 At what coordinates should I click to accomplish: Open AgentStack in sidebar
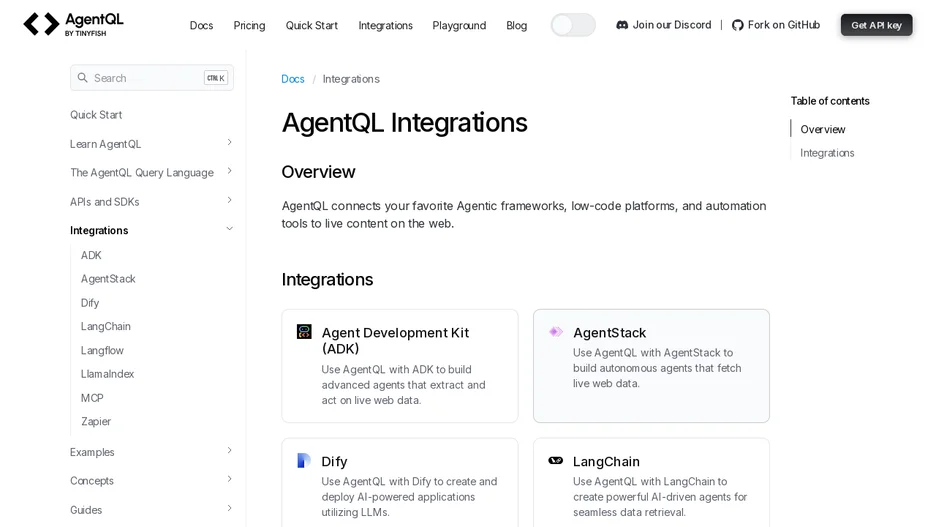coord(108,279)
